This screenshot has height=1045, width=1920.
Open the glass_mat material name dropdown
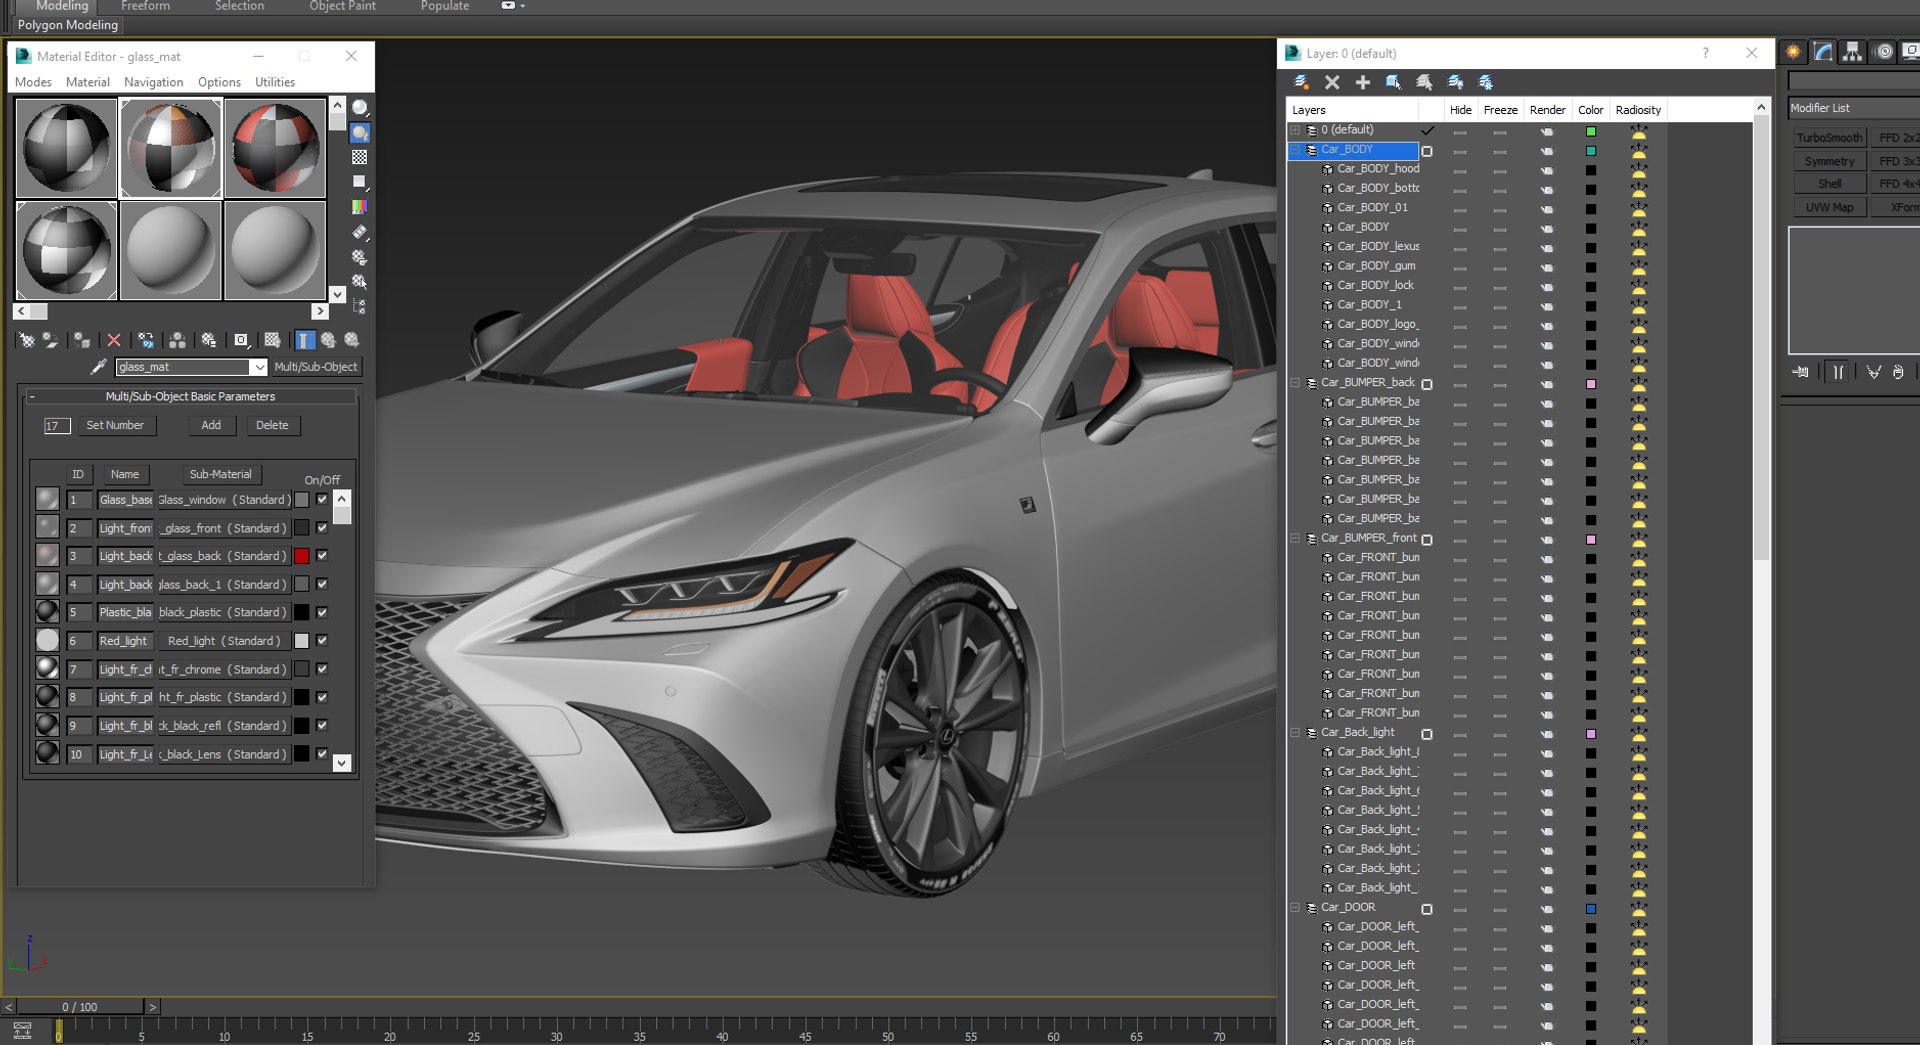tap(258, 367)
